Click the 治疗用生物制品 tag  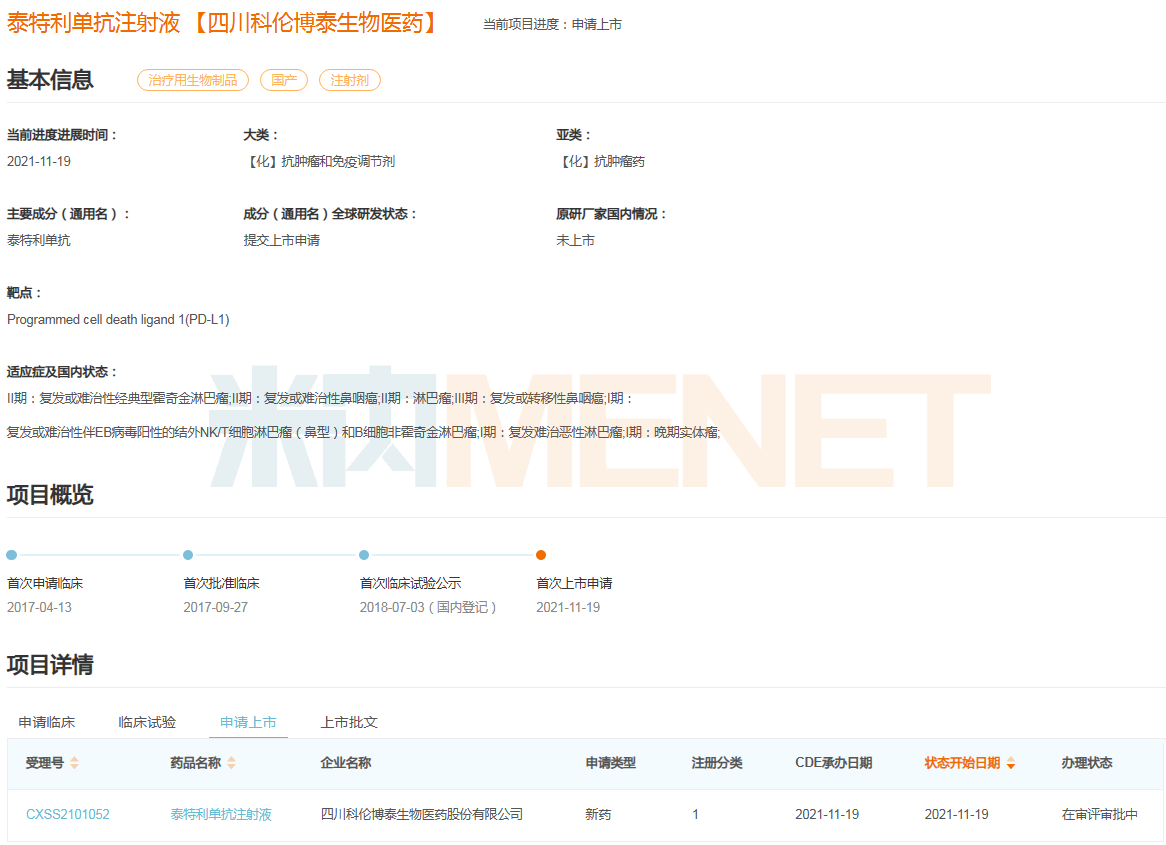coord(193,80)
